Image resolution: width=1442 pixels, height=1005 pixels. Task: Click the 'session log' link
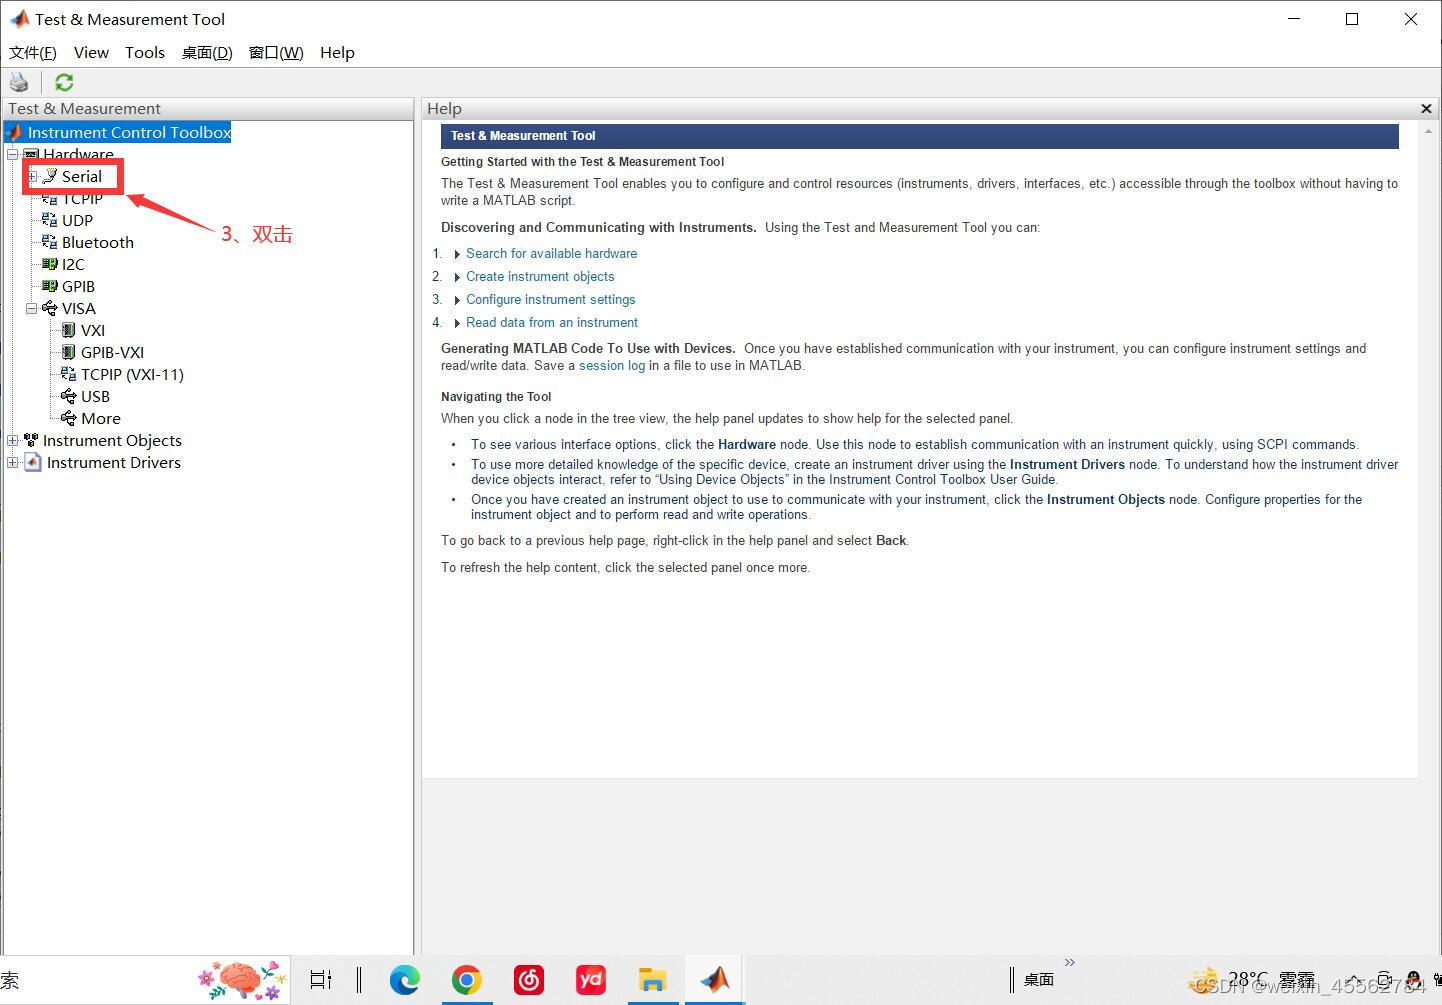coord(612,365)
